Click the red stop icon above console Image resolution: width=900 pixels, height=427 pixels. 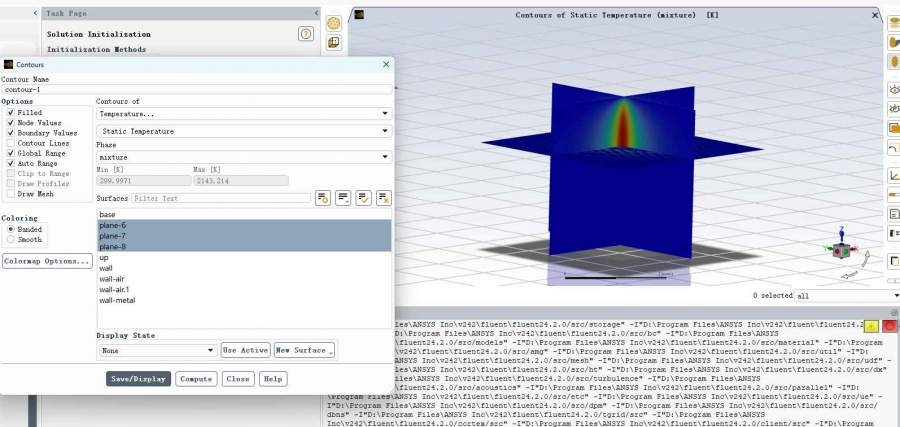tap(890, 326)
